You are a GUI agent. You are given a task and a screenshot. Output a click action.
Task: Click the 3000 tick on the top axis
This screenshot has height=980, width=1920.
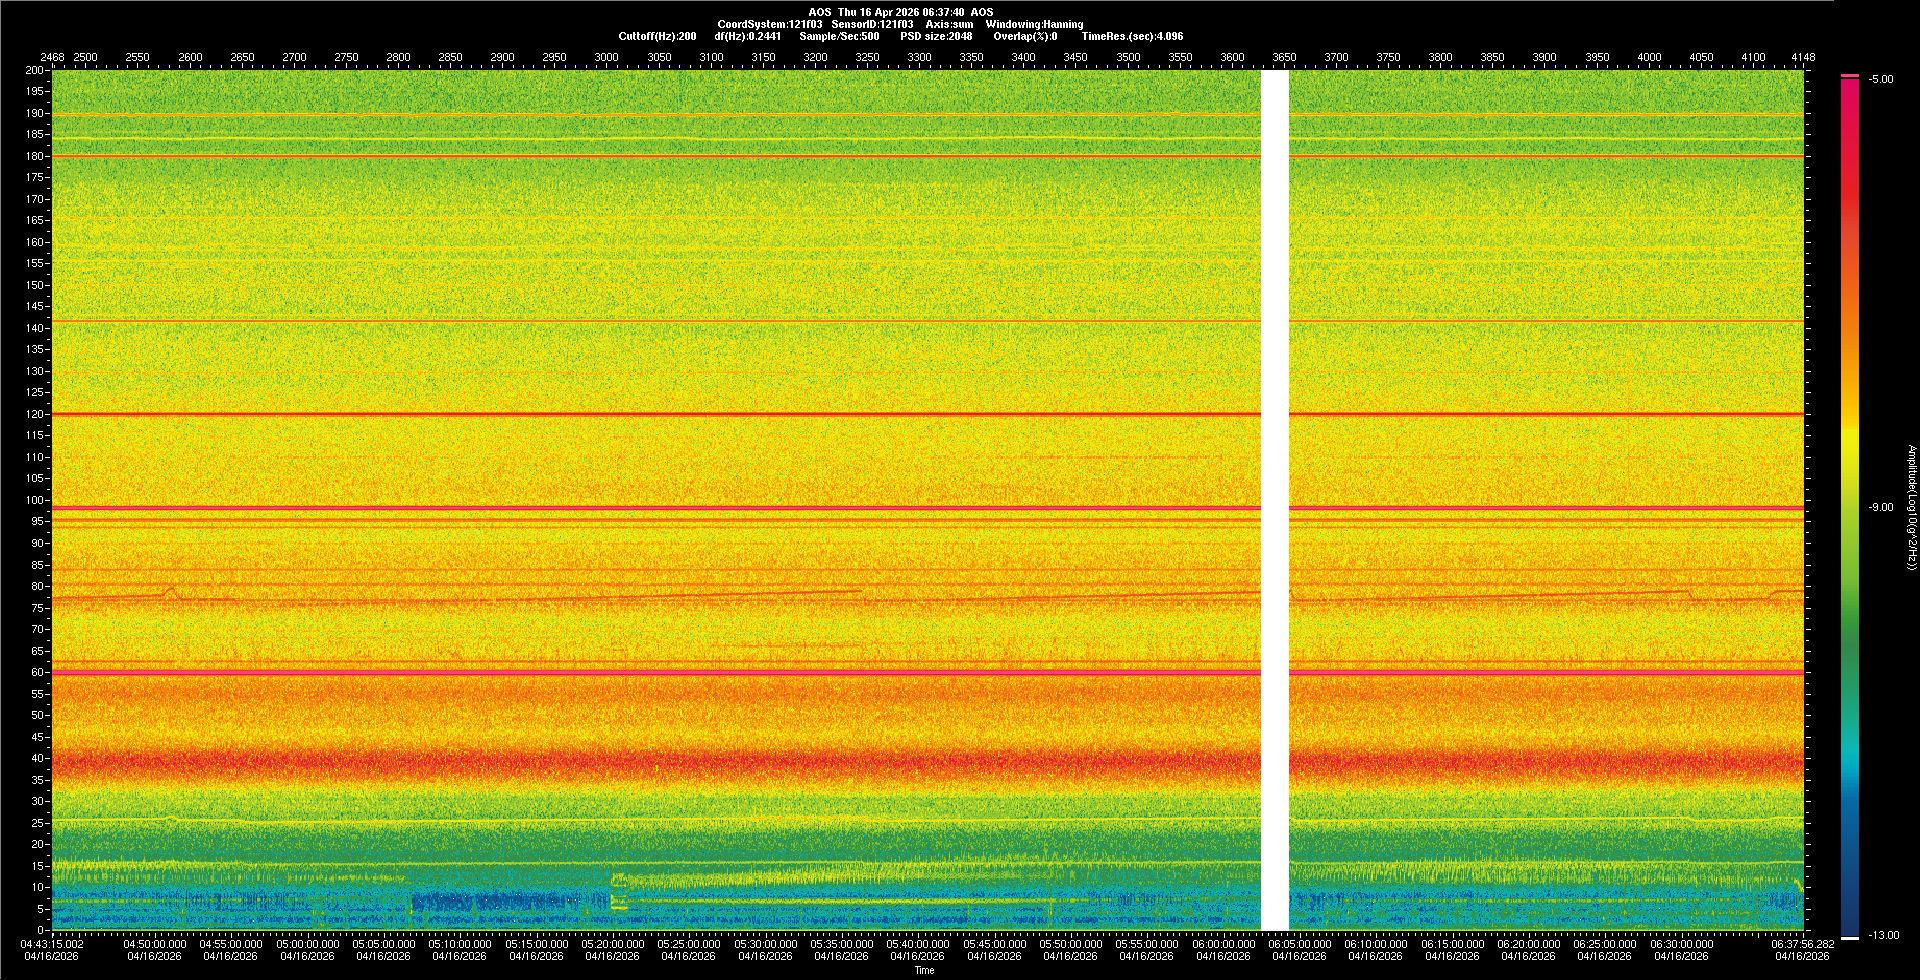click(x=606, y=58)
